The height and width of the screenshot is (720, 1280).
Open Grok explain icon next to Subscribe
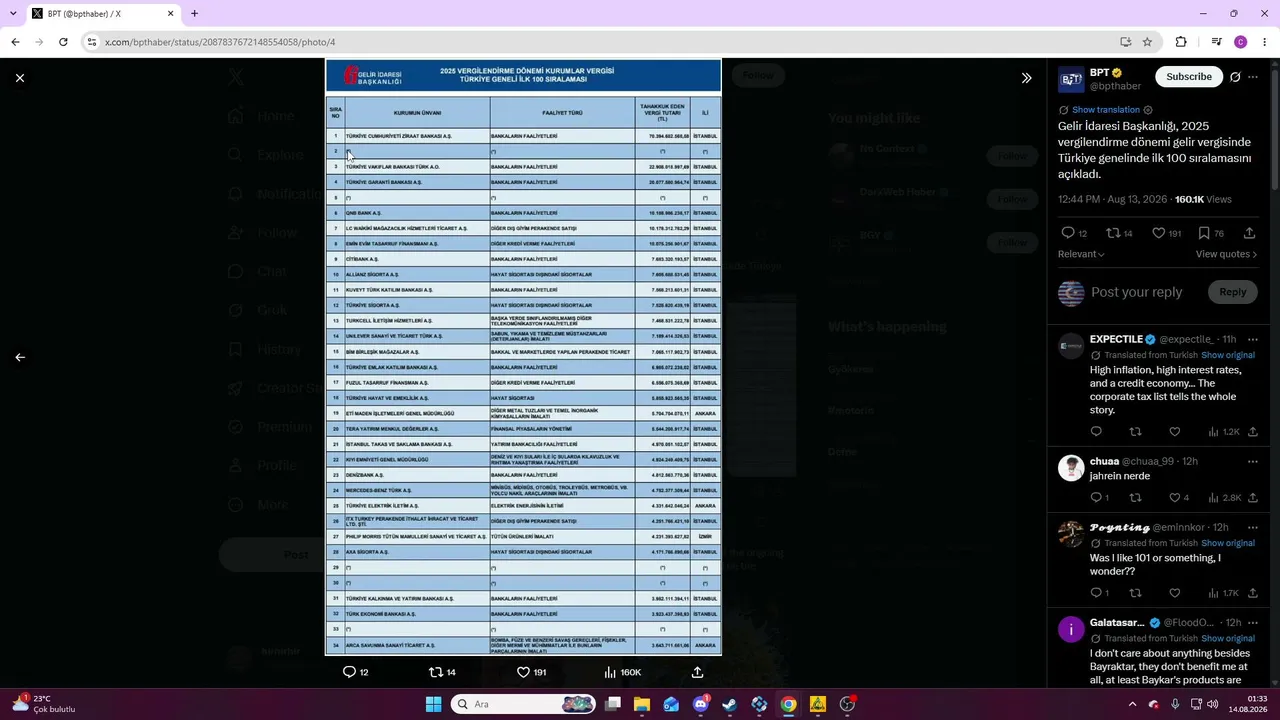pyautogui.click(x=1235, y=77)
